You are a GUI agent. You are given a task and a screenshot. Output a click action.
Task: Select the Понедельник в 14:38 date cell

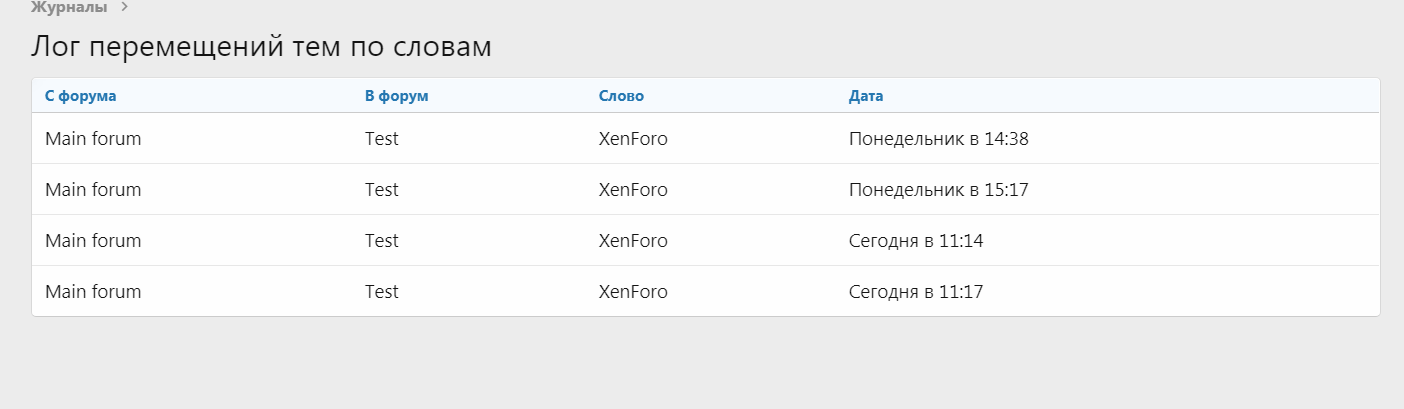[938, 139]
